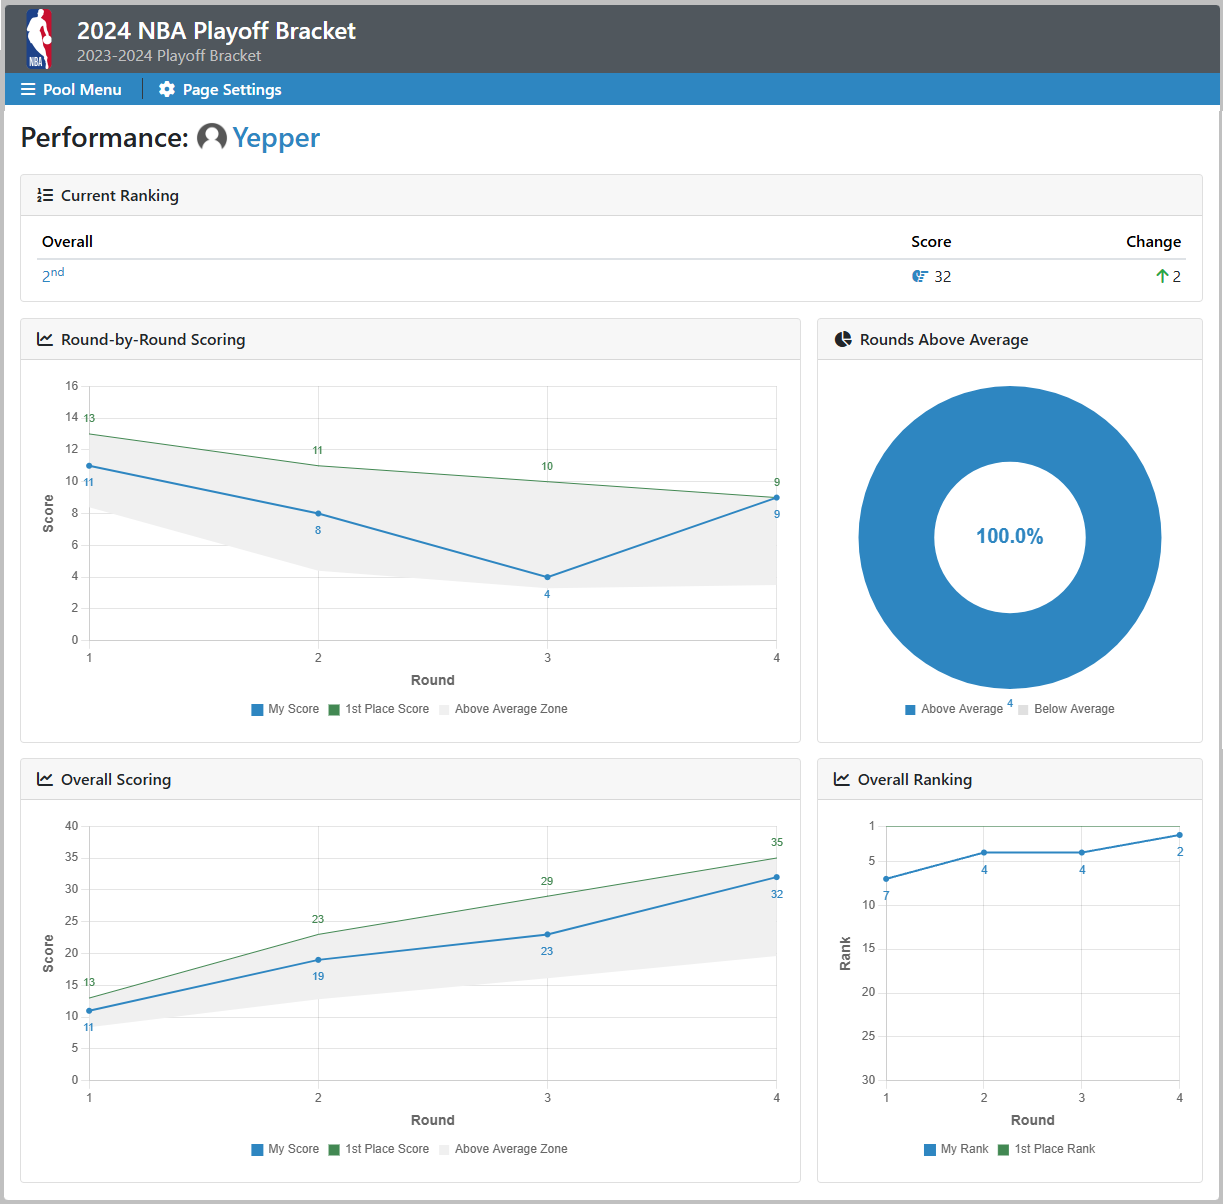The height and width of the screenshot is (1204, 1223).
Task: Click the score icon next to 32
Action: click(x=920, y=276)
